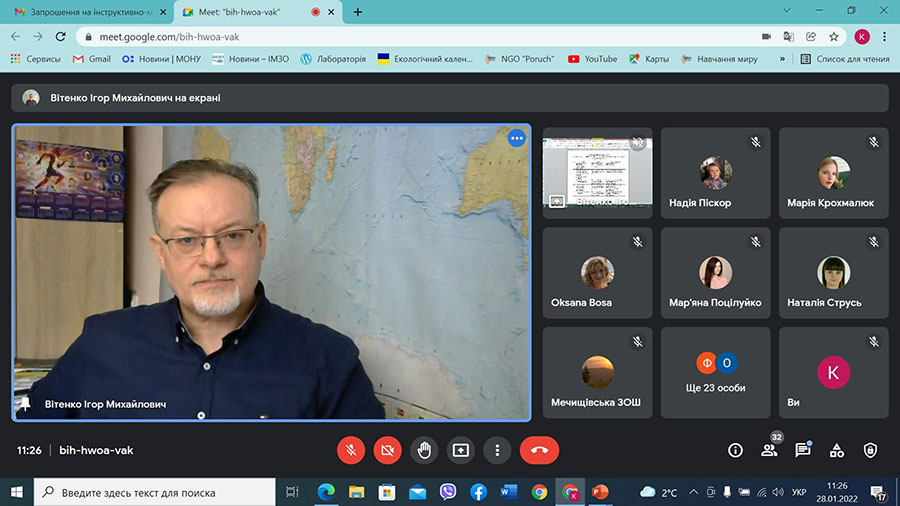Open a new browser tab
Screen dimensions: 900x506
pyautogui.click(x=358, y=12)
